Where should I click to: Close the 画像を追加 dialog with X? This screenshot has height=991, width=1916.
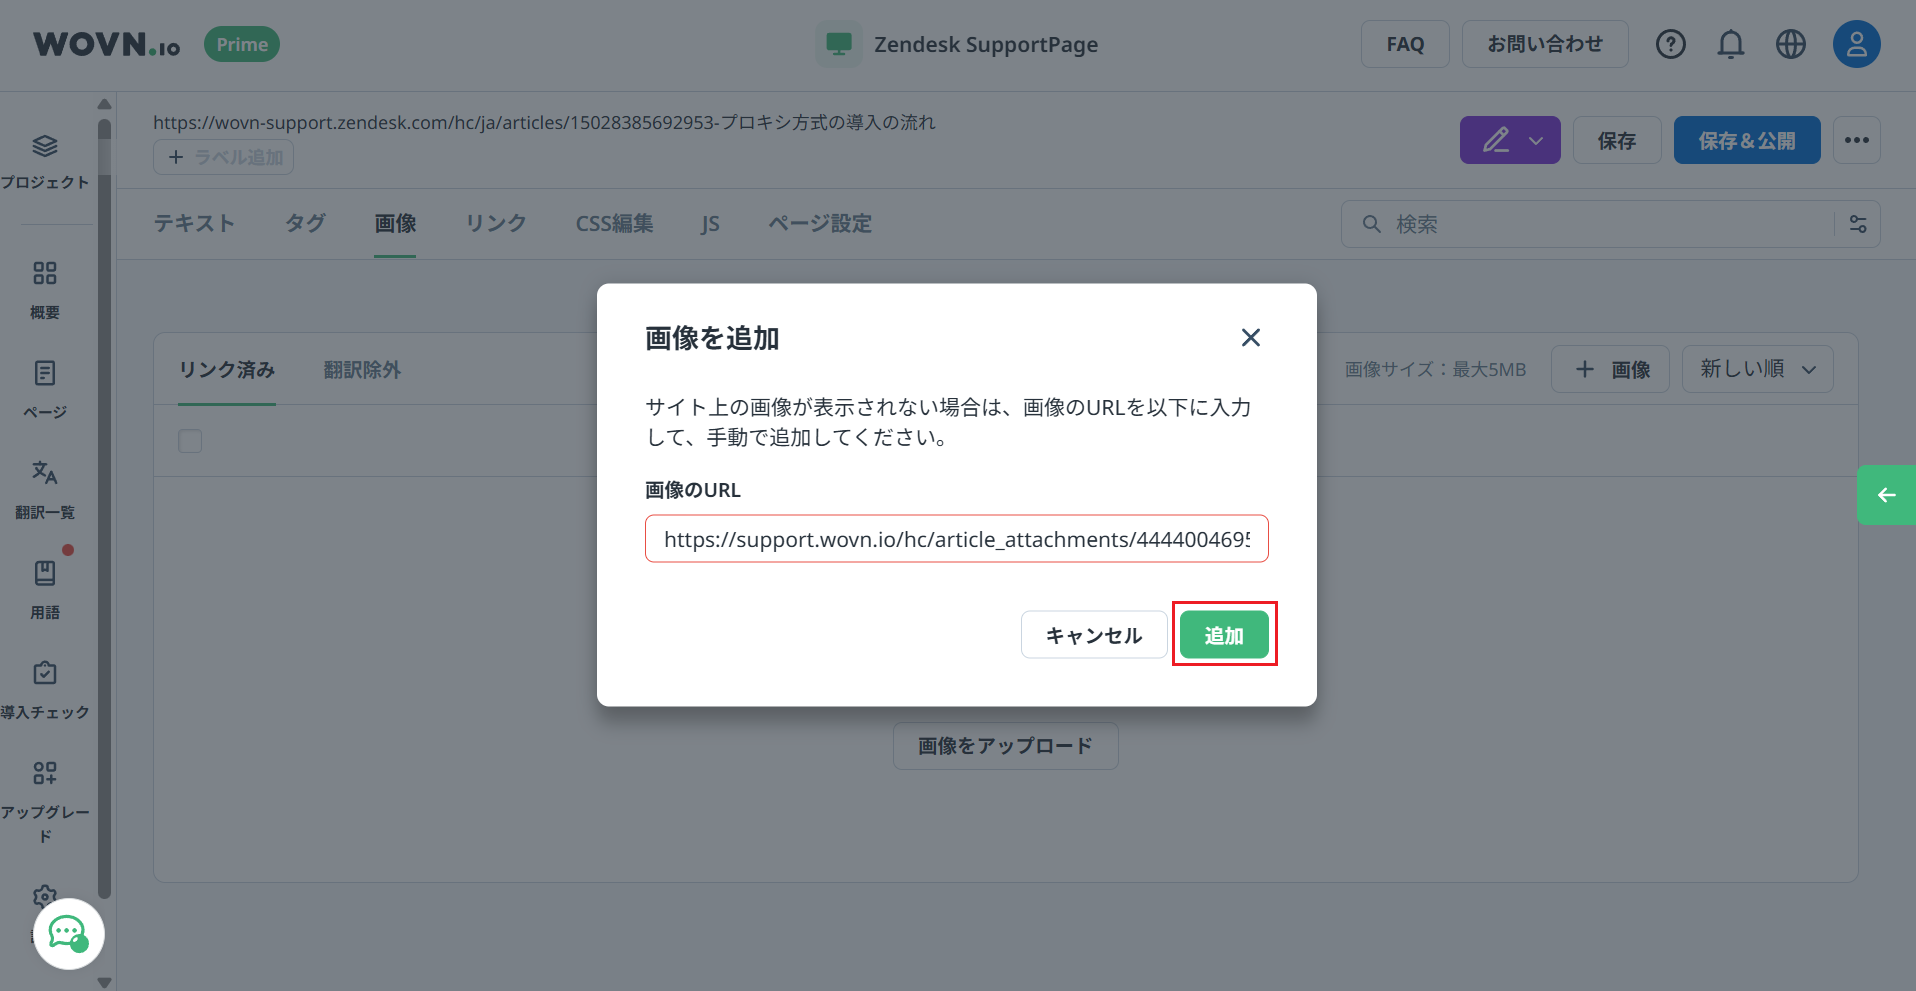click(x=1250, y=338)
